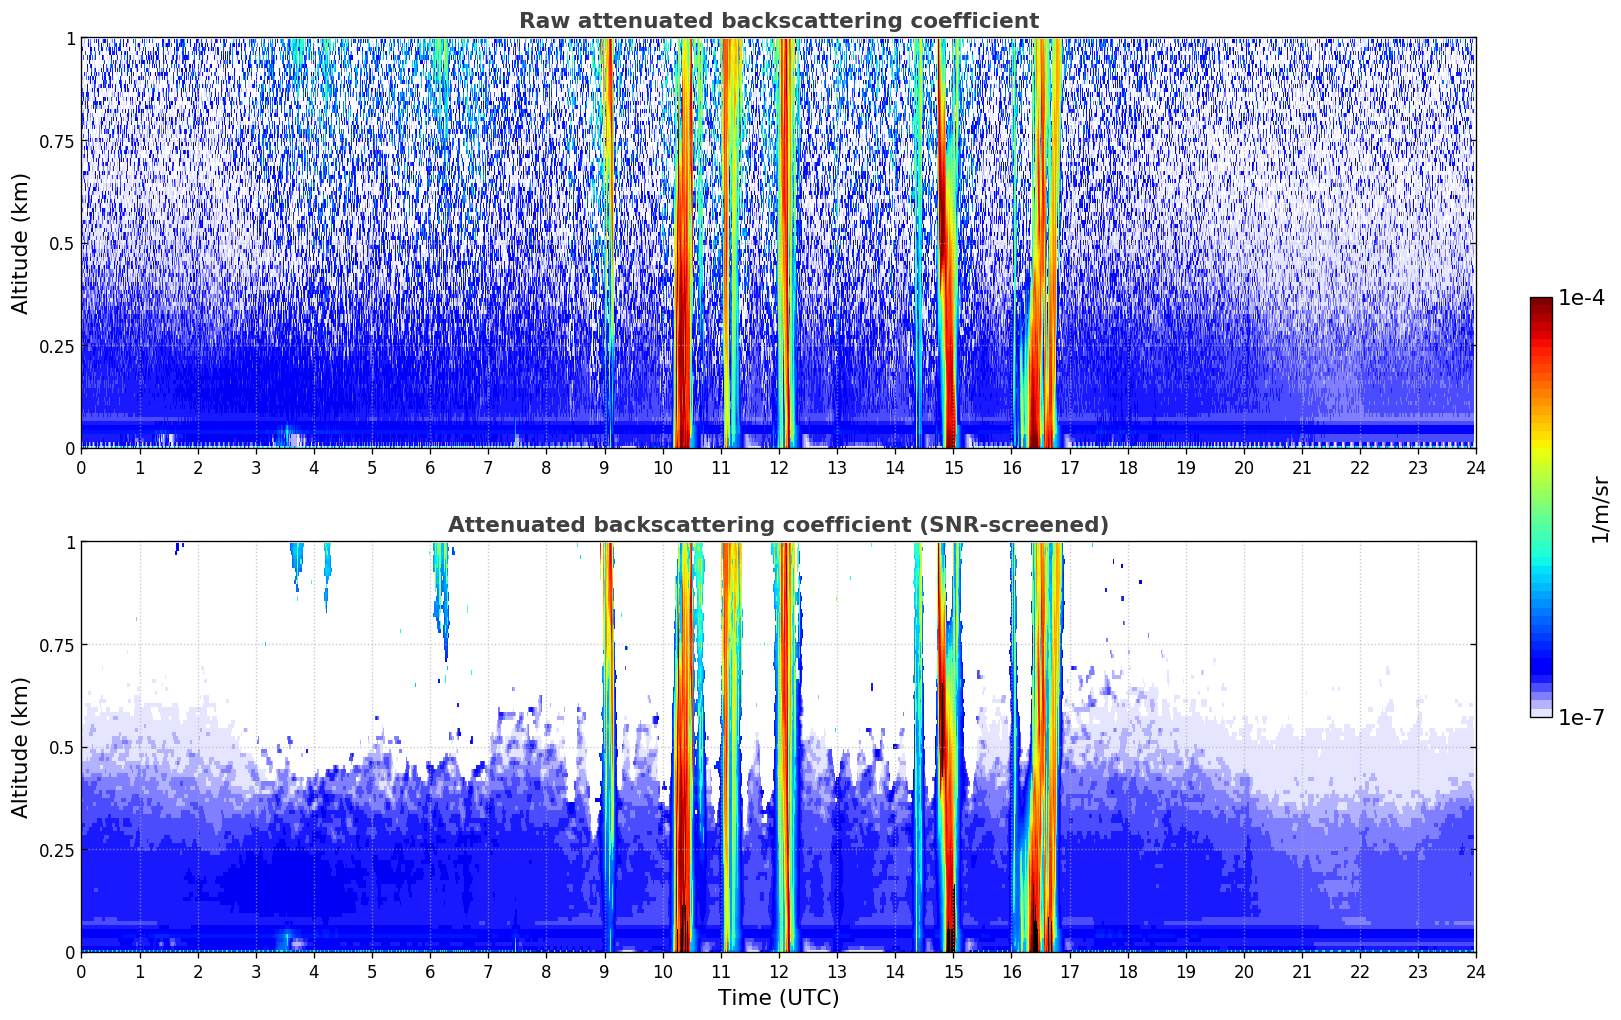Click time tick 3 under the raw plot
The image size is (1621, 1020).
pos(256,467)
